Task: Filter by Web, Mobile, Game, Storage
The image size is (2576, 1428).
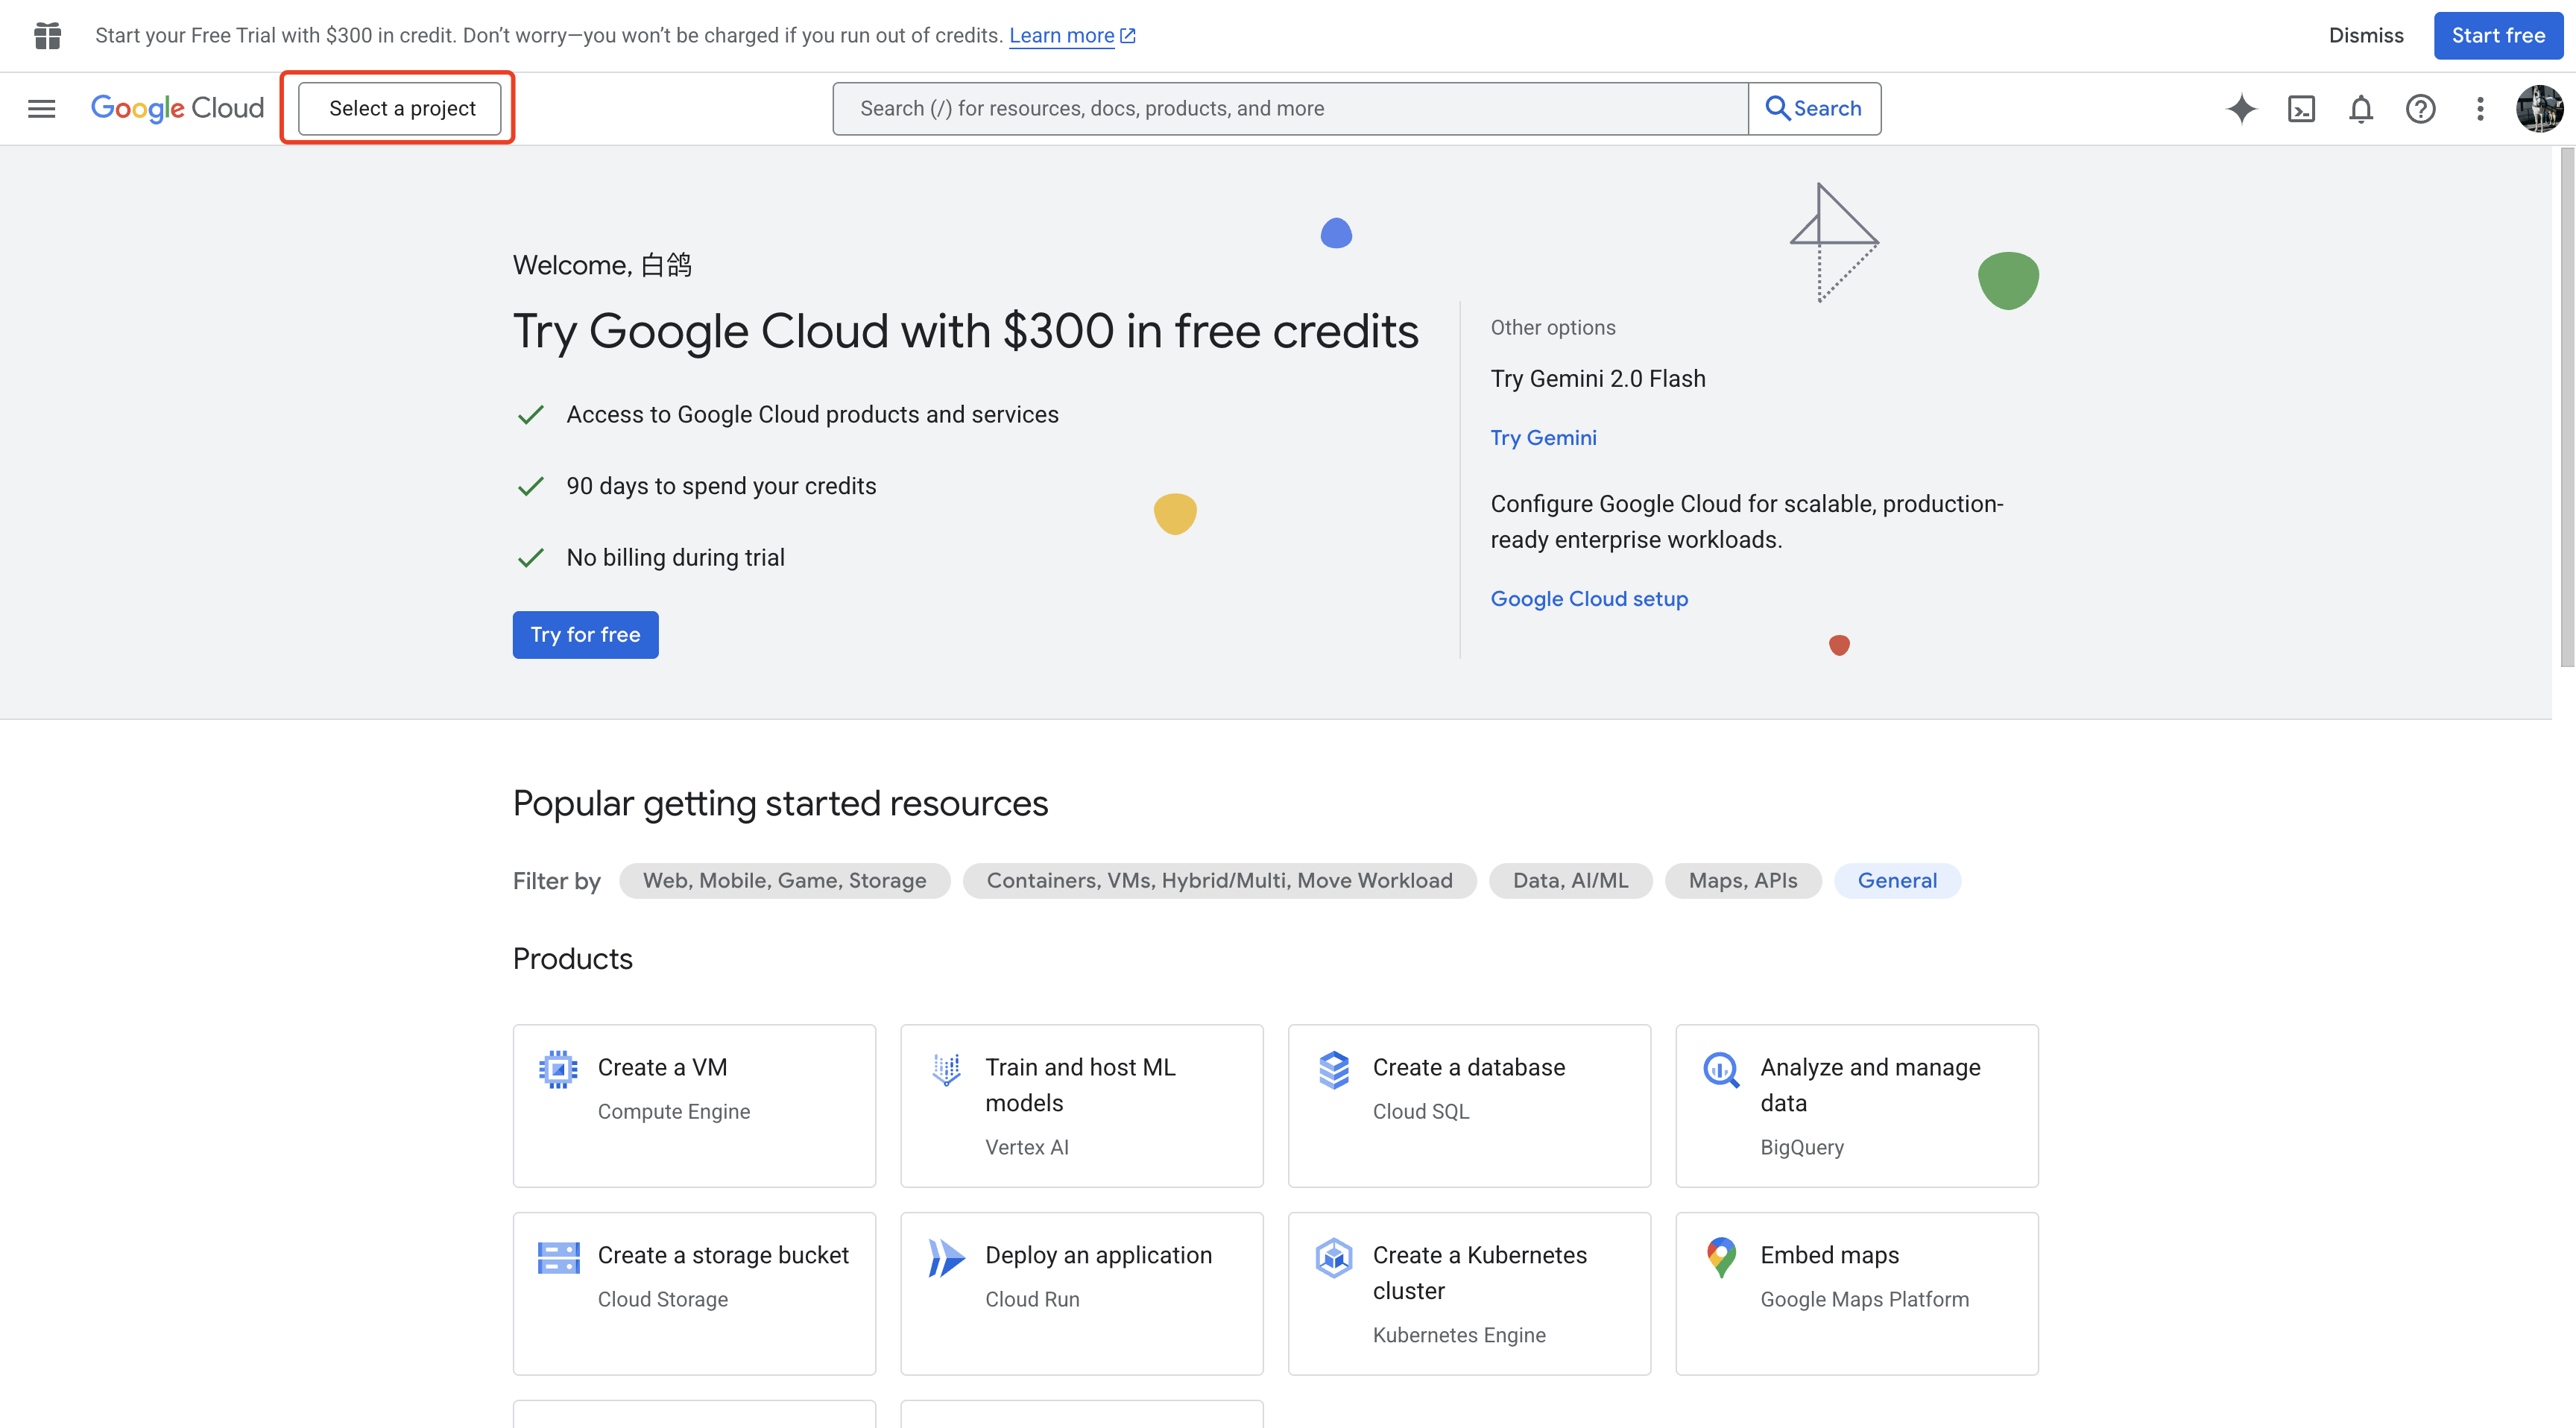Action: (784, 880)
